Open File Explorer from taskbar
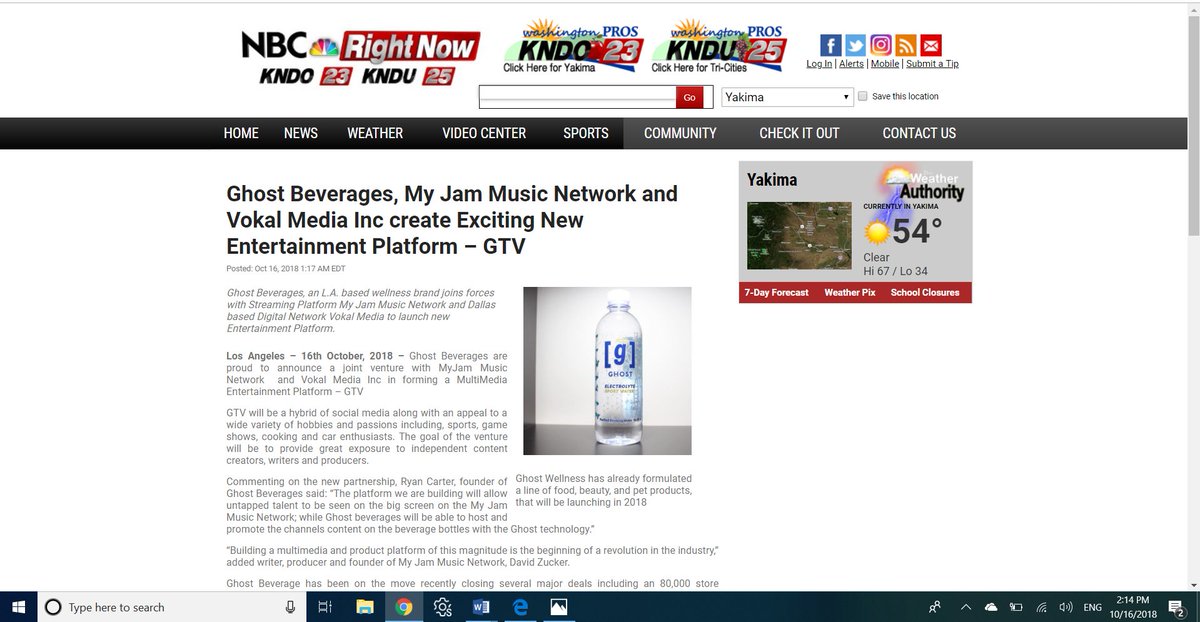 click(364, 607)
